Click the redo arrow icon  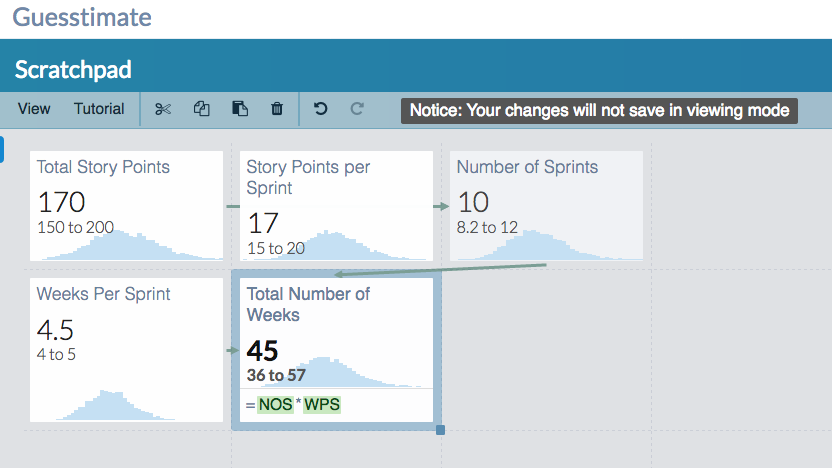tap(357, 109)
